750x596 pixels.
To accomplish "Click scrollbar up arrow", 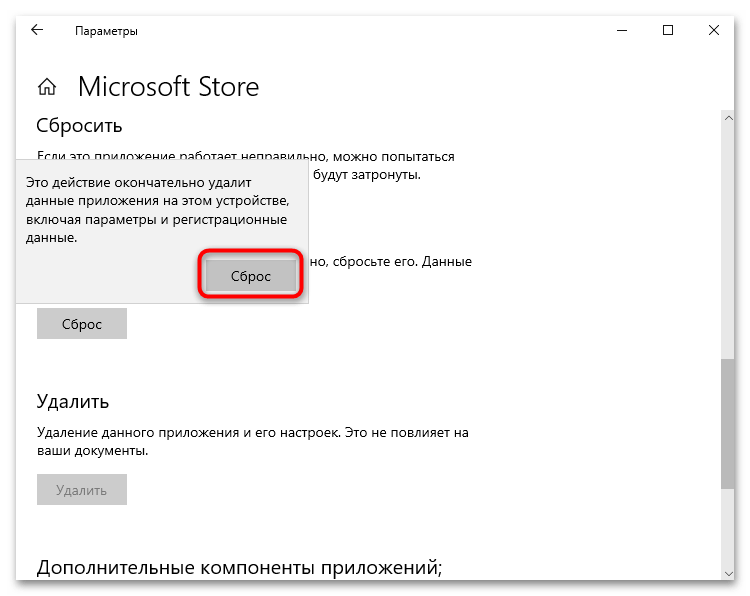I will pos(728,118).
